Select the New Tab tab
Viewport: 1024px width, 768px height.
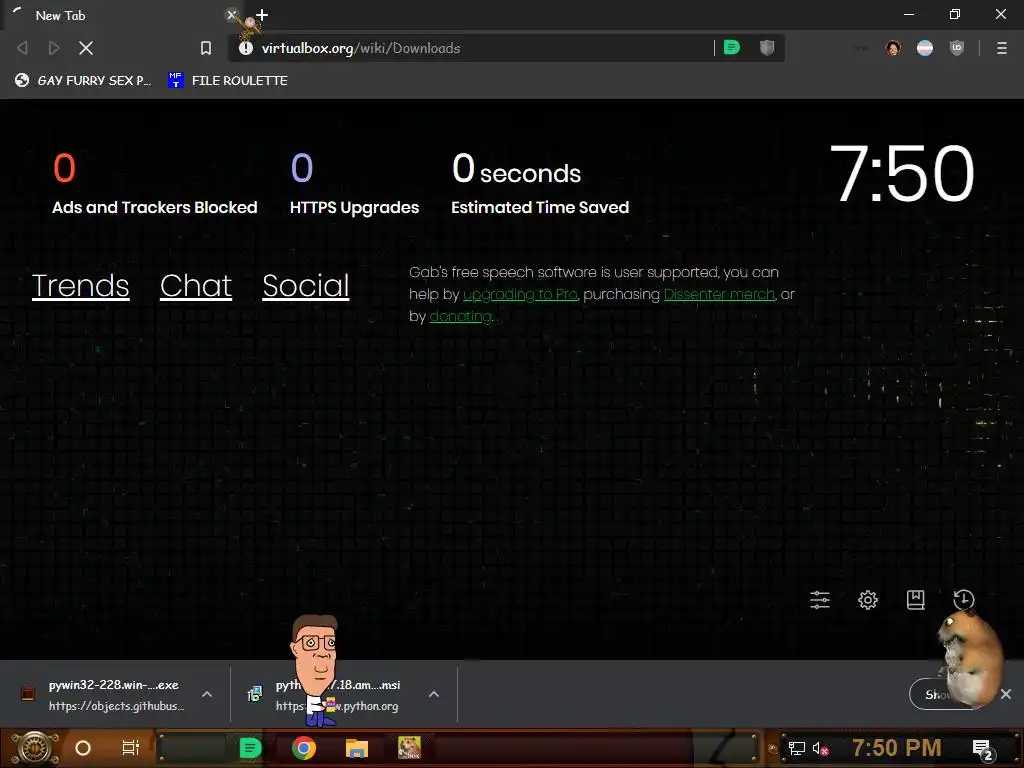123,15
